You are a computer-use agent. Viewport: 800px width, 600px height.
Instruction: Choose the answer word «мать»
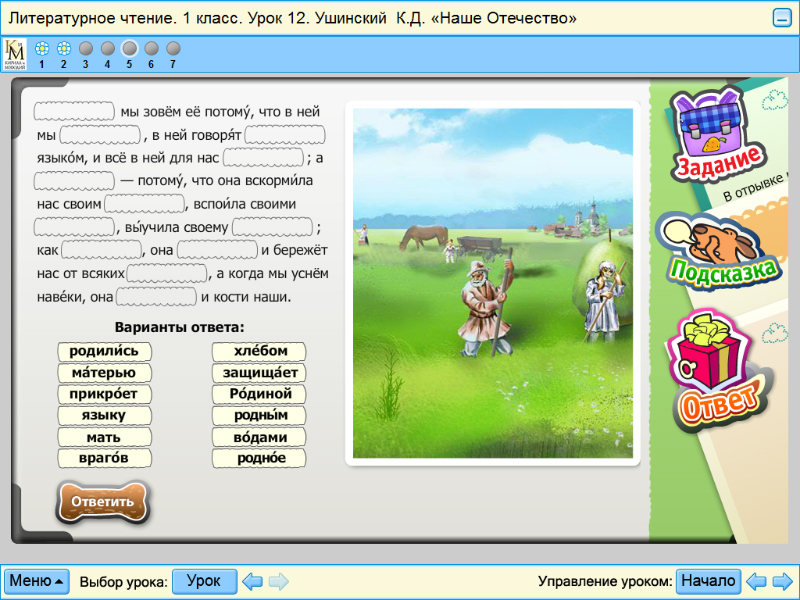click(104, 437)
